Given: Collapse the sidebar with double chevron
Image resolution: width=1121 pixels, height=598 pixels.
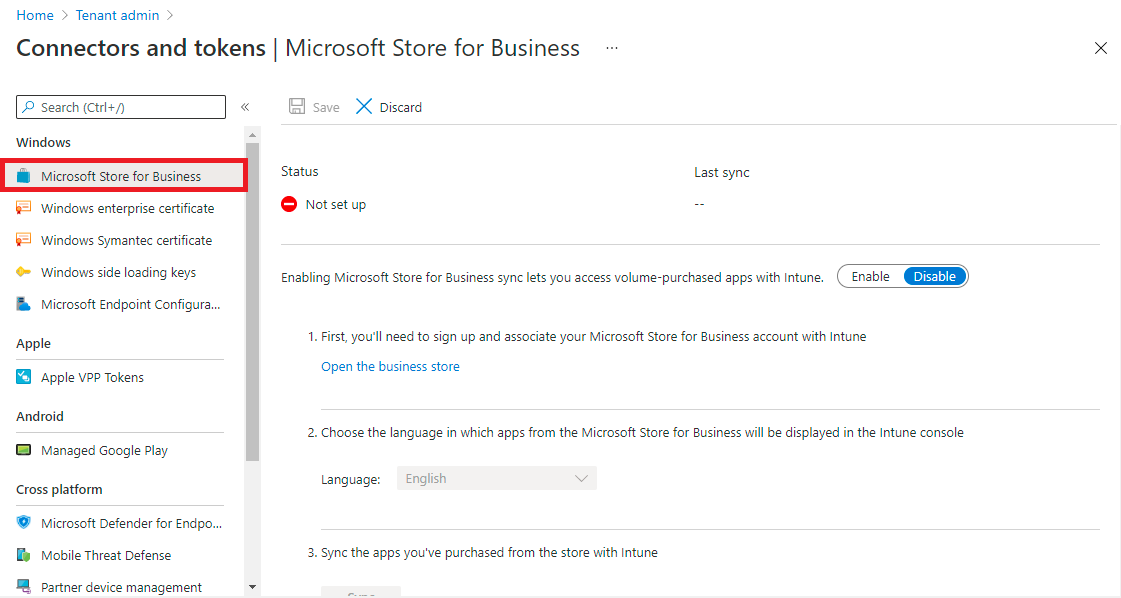Looking at the screenshot, I should (245, 107).
